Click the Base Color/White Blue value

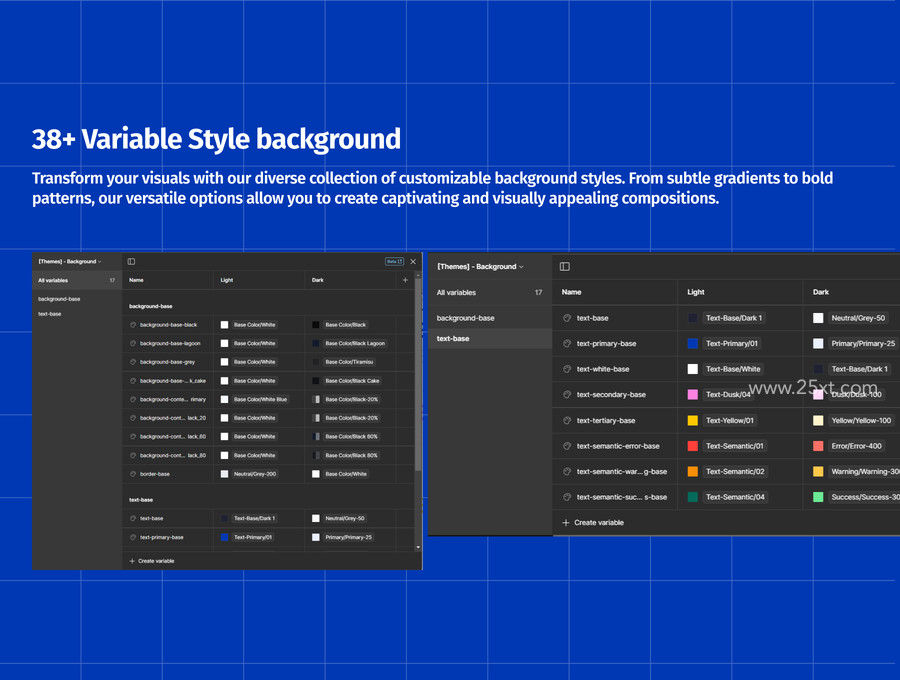[260, 399]
